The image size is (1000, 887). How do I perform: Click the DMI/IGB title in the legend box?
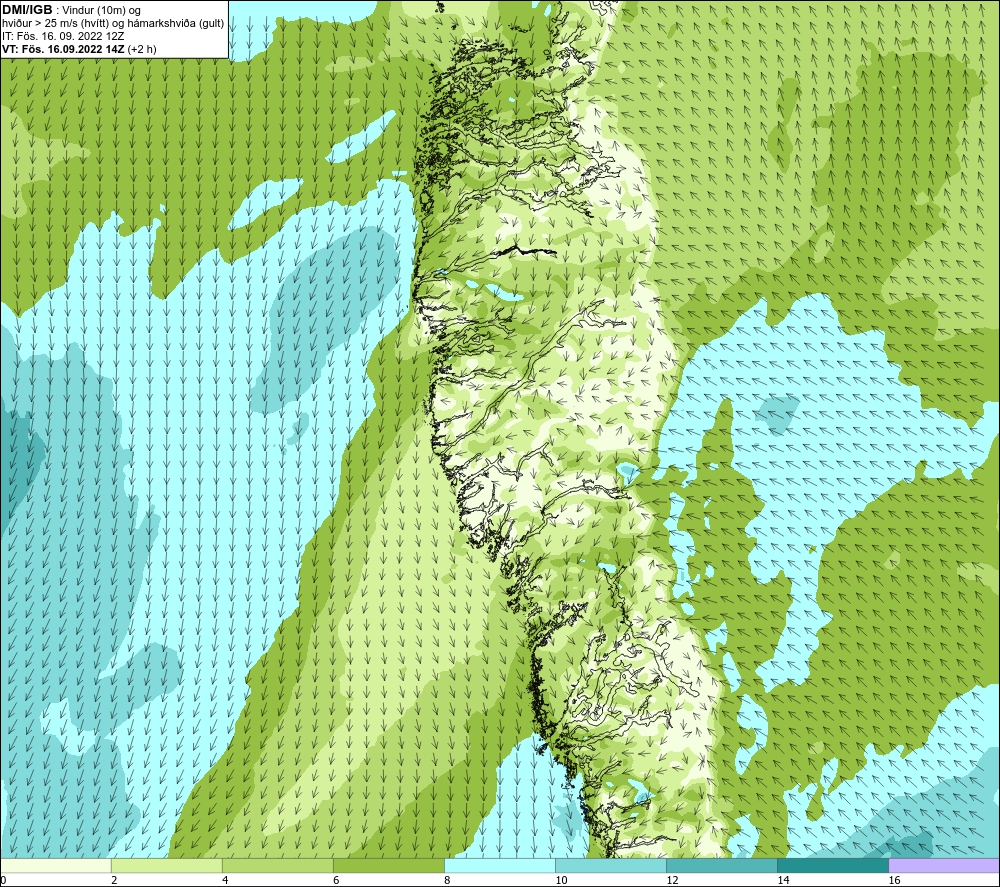pos(27,10)
